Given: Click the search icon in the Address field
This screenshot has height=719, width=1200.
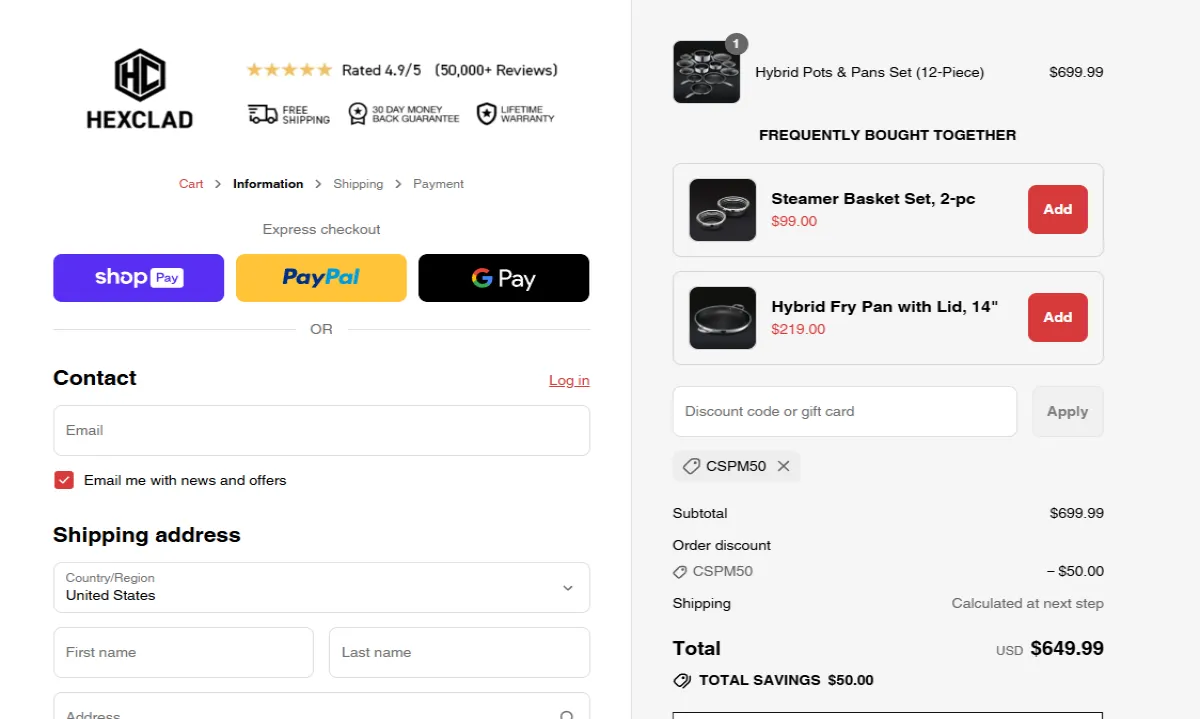Looking at the screenshot, I should click(x=567, y=712).
